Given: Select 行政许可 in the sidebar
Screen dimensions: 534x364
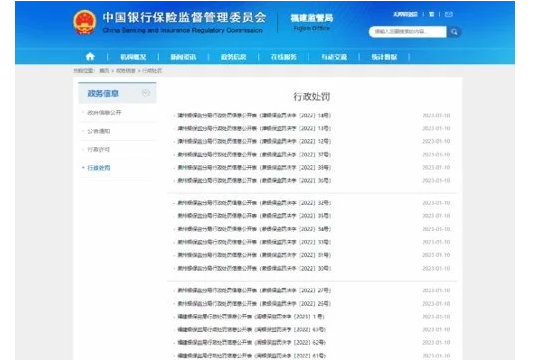Looking at the screenshot, I should 99,149.
